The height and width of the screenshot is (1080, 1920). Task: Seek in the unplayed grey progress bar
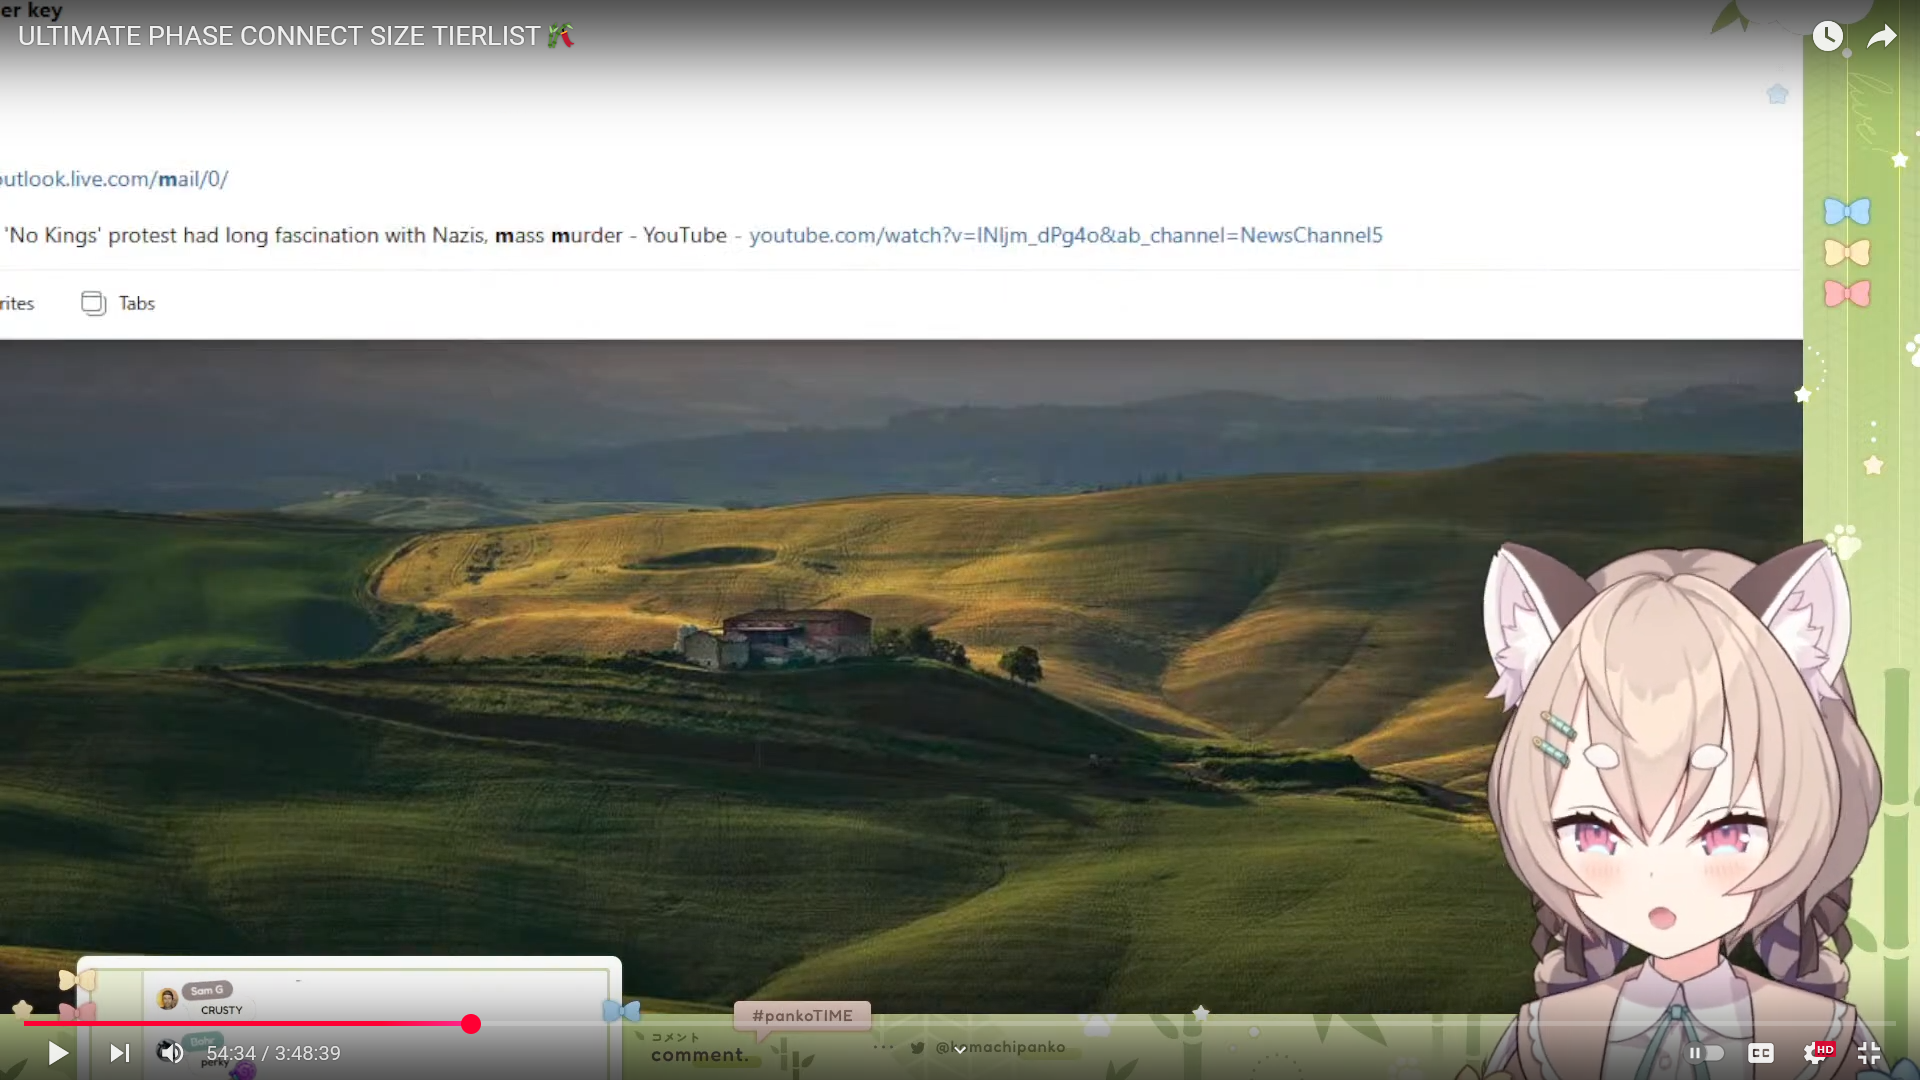point(1188,1024)
